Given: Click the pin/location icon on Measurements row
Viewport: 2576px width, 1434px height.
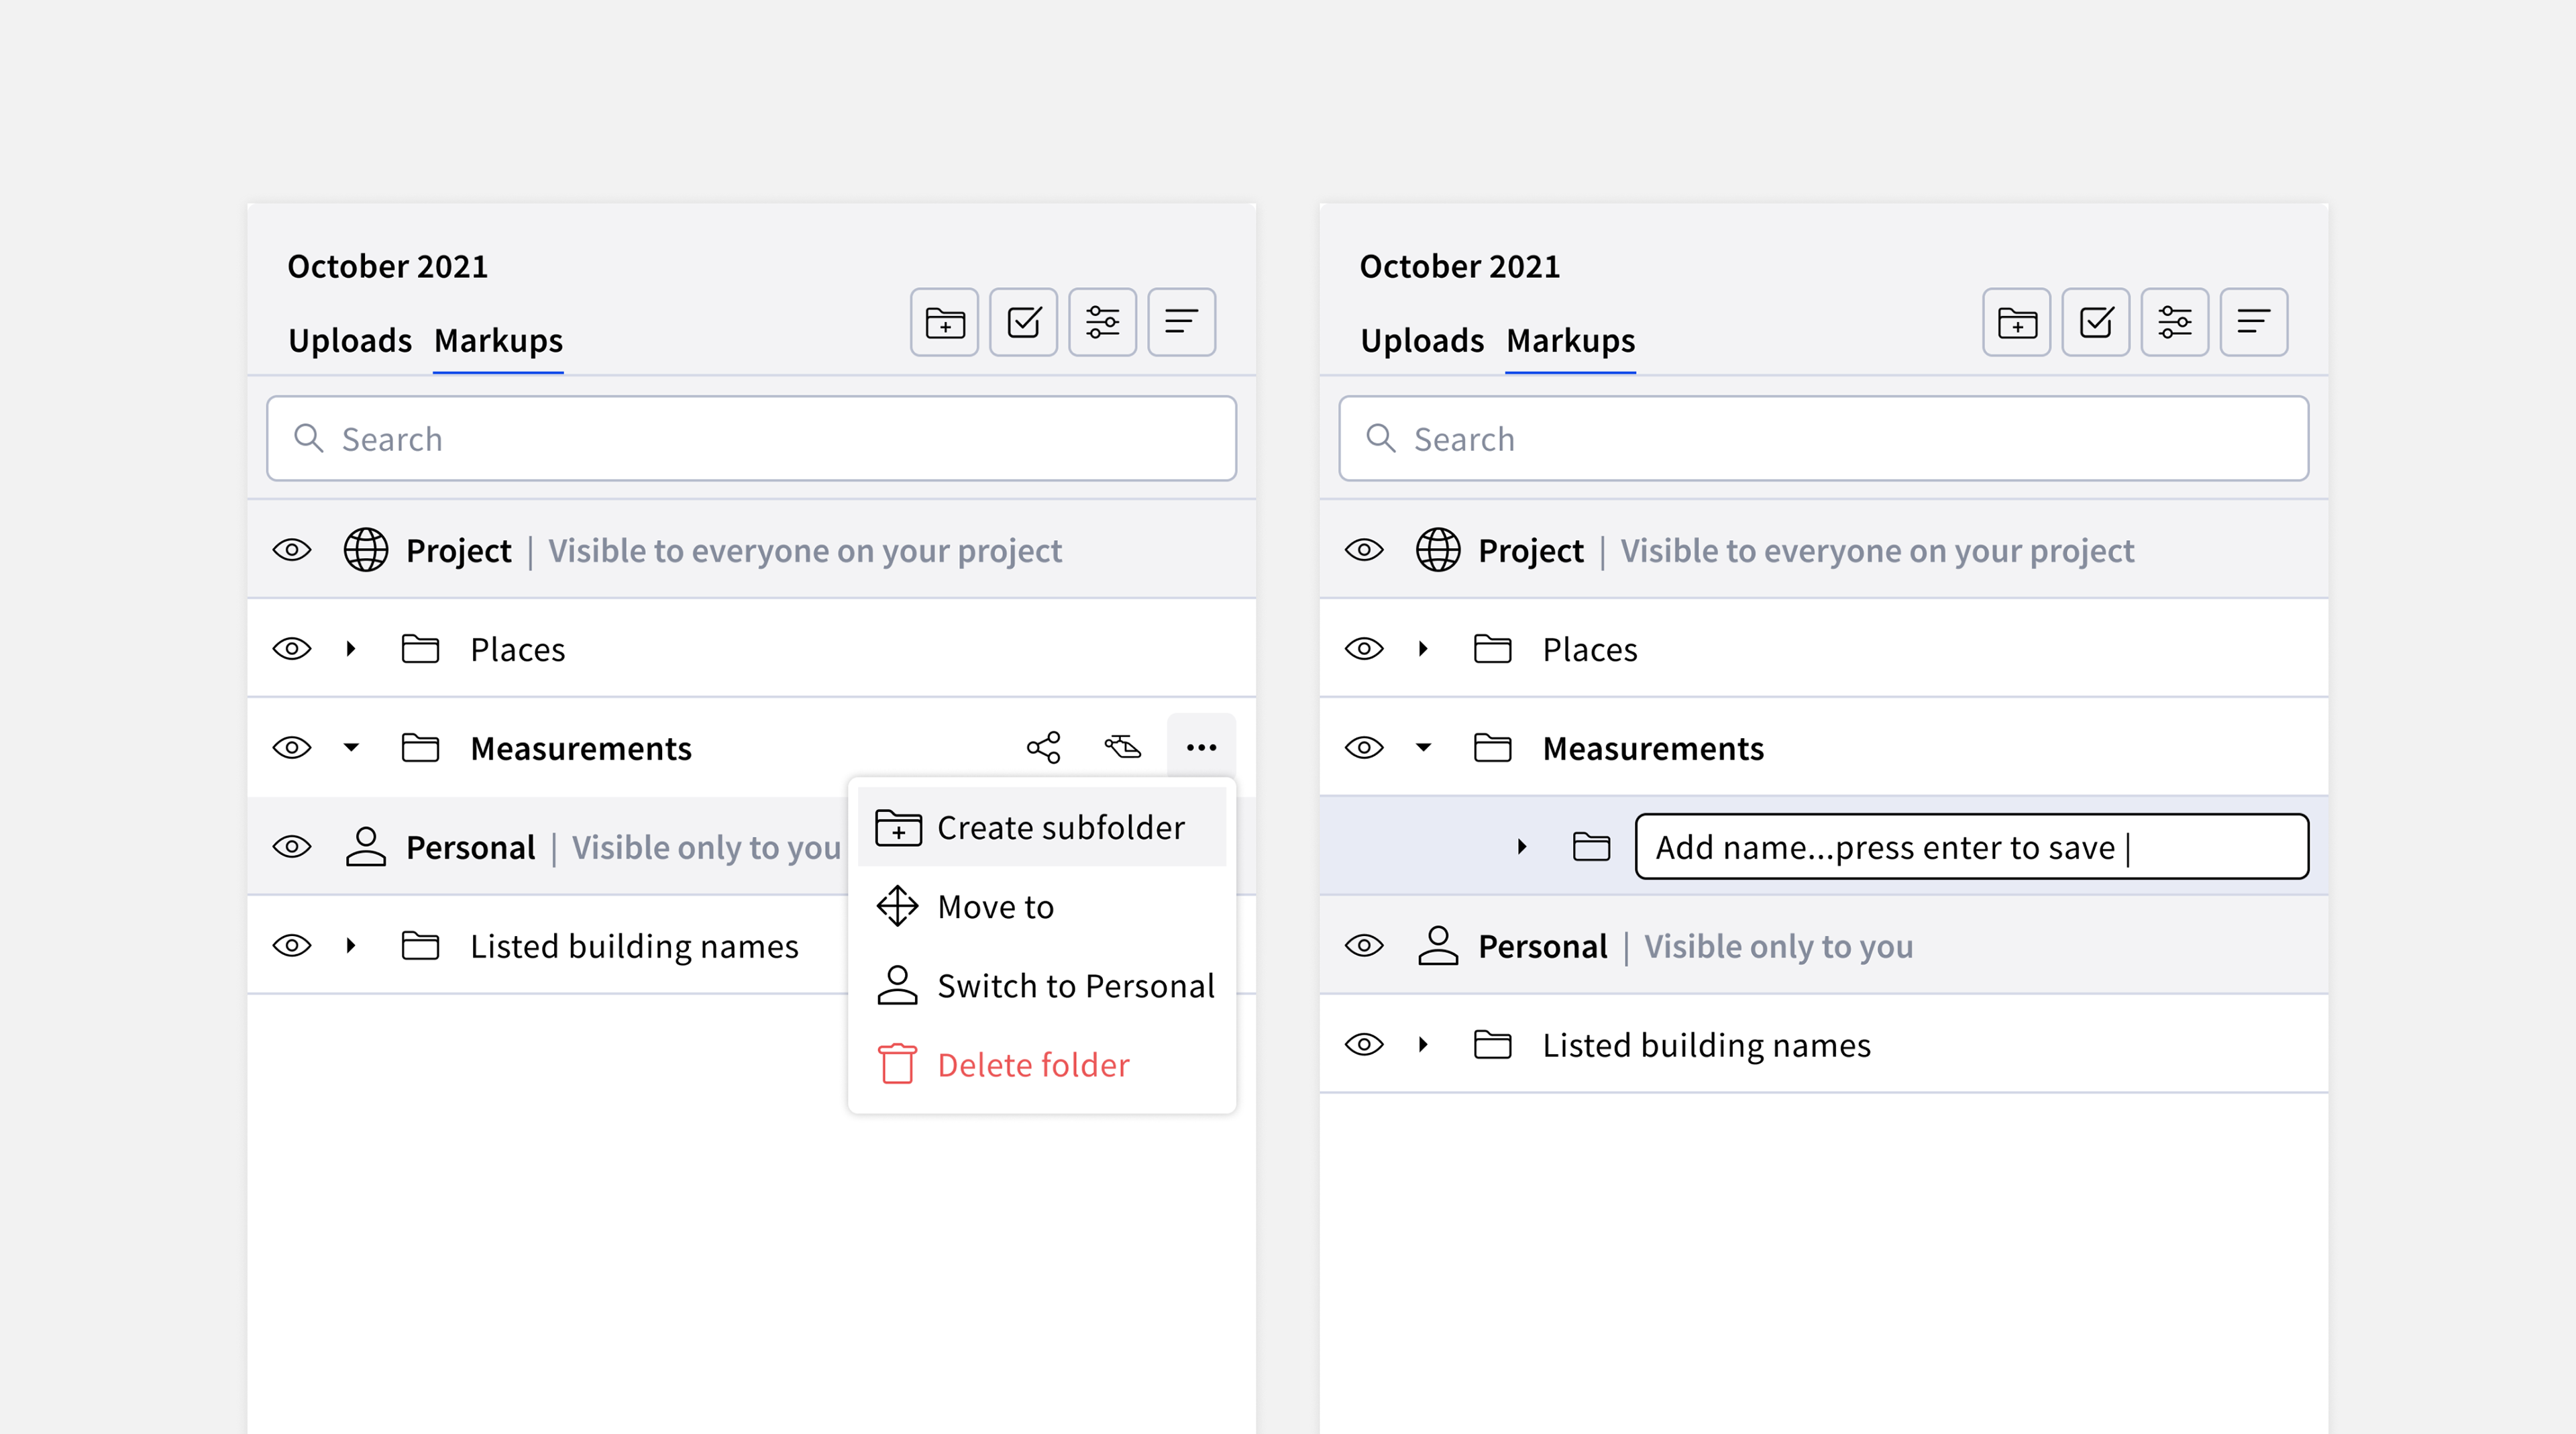Looking at the screenshot, I should click(1122, 747).
